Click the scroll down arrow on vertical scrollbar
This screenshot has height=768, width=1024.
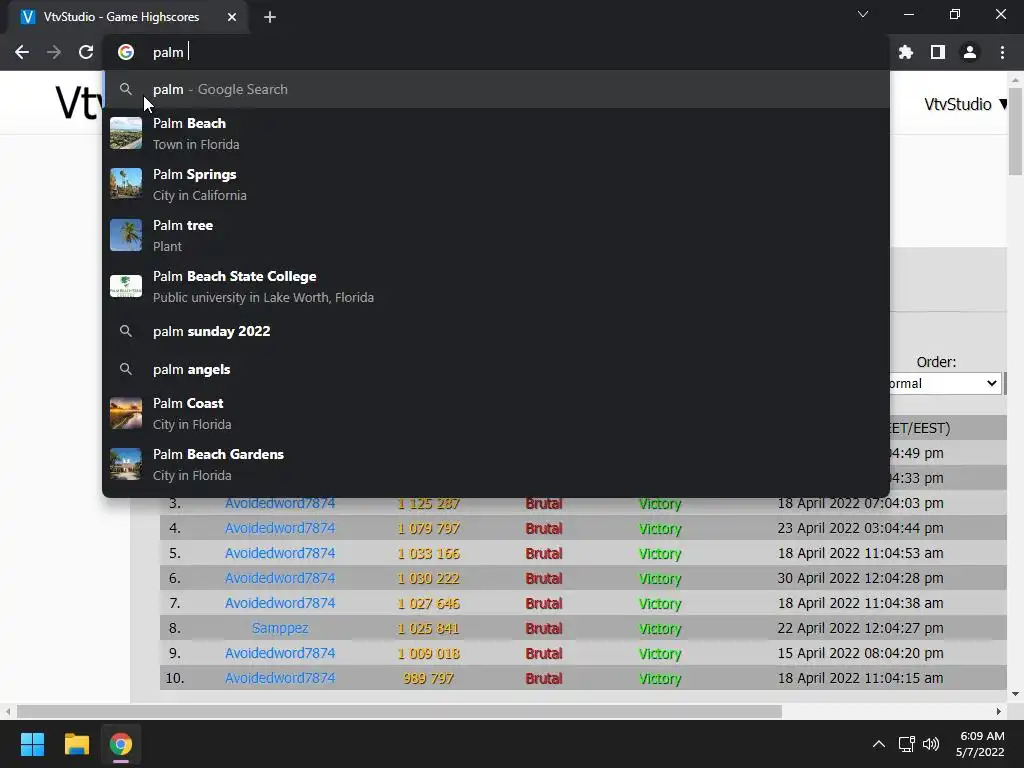[x=1016, y=694]
